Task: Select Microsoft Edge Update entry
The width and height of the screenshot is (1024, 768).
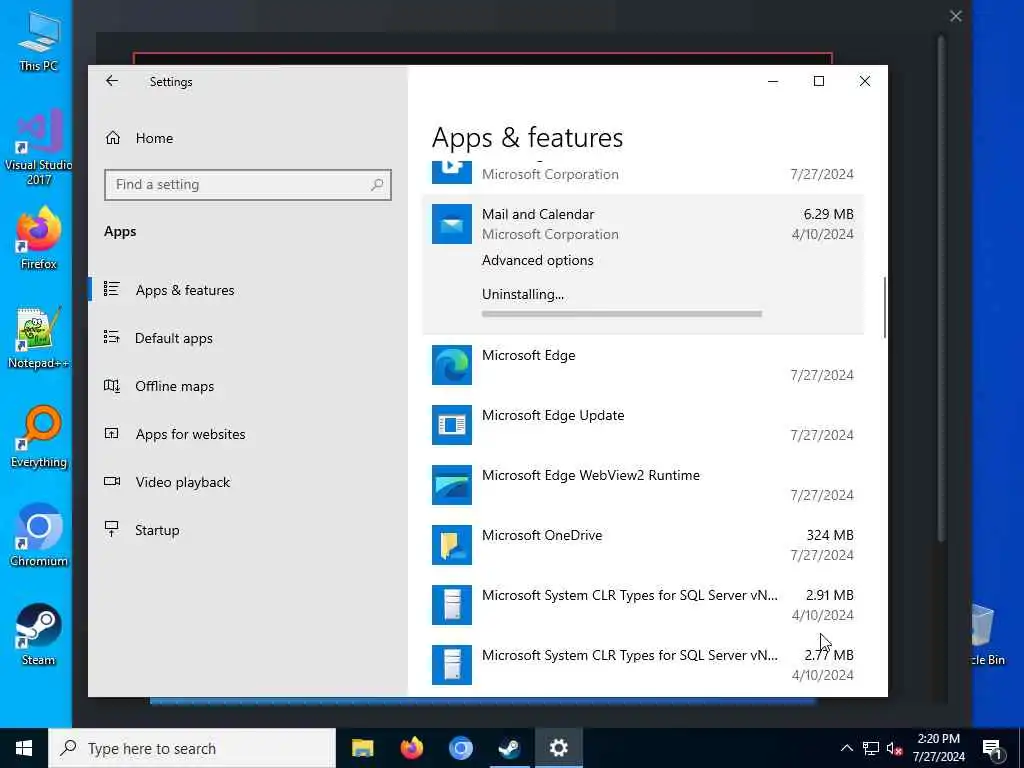Action: click(643, 424)
